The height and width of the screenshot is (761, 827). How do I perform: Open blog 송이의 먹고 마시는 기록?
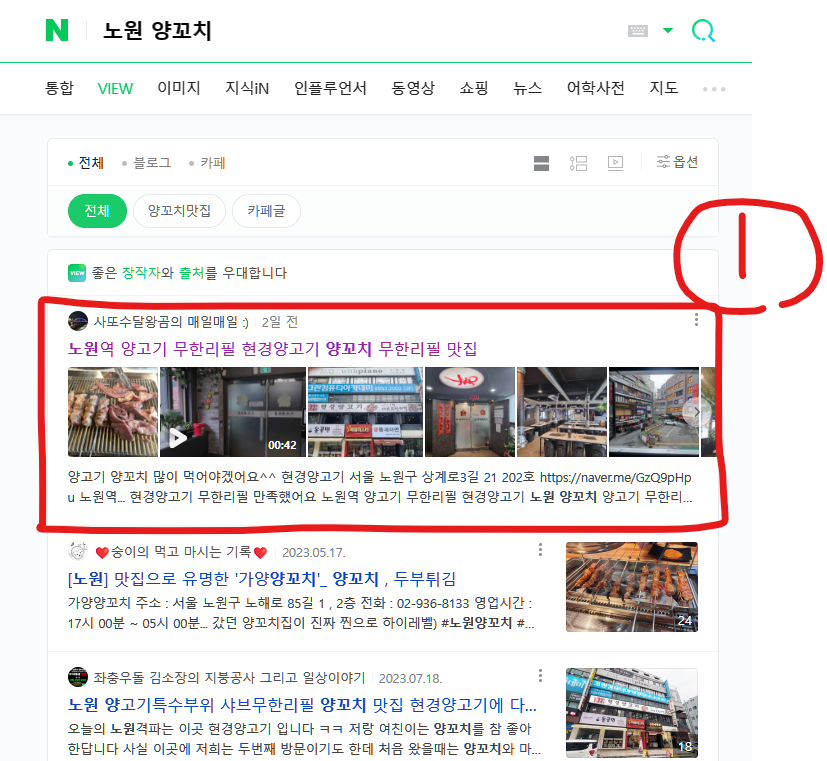click(181, 552)
